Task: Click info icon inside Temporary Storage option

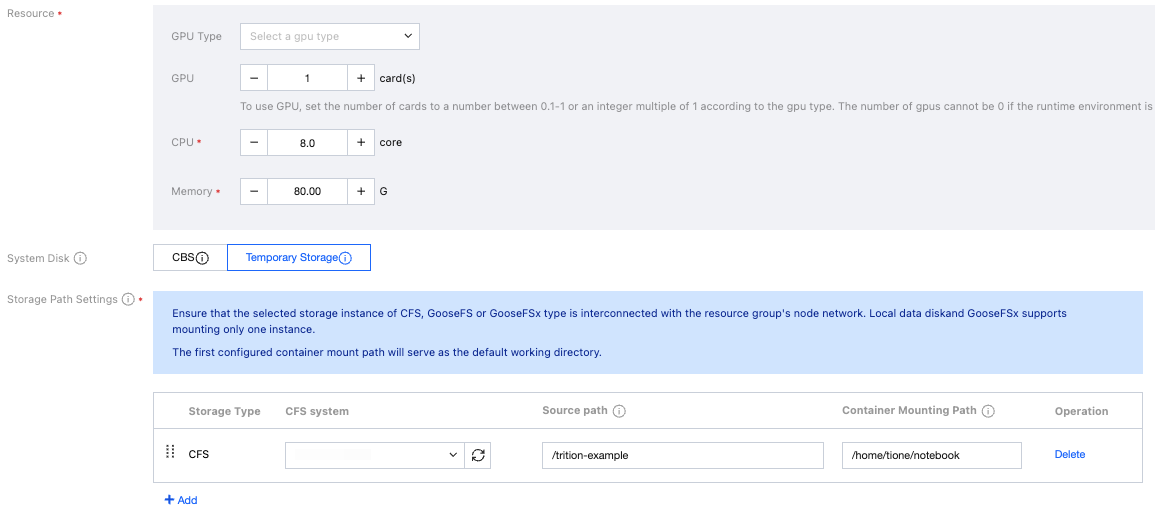Action: pyautogui.click(x=345, y=258)
